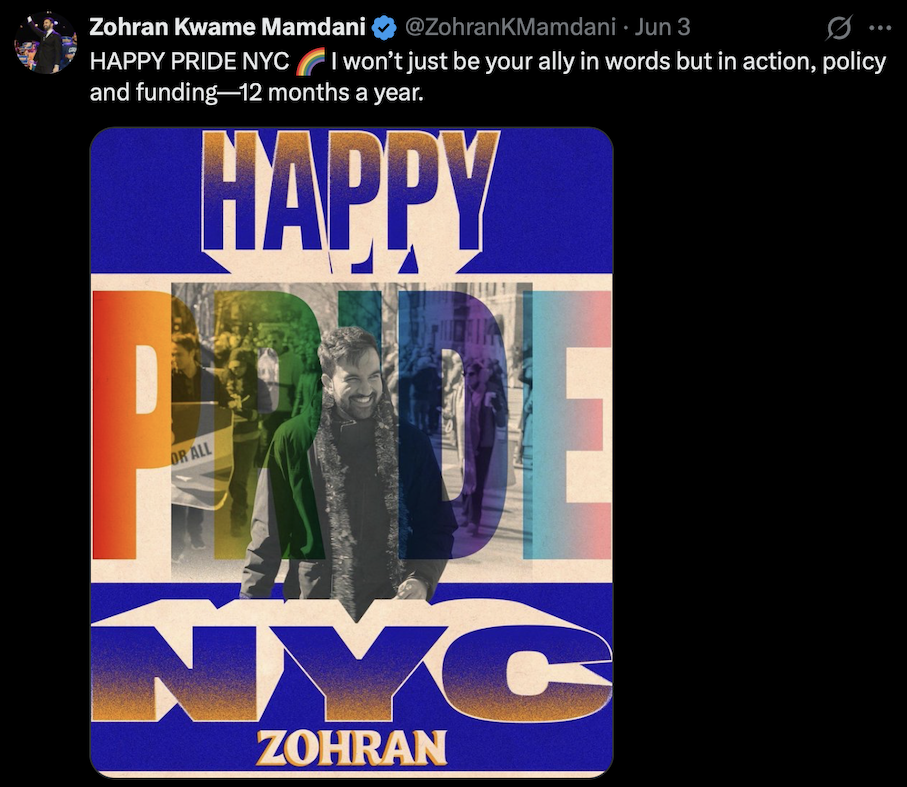
Task: Open Zohran's profile picture avatar
Action: [x=46, y=43]
